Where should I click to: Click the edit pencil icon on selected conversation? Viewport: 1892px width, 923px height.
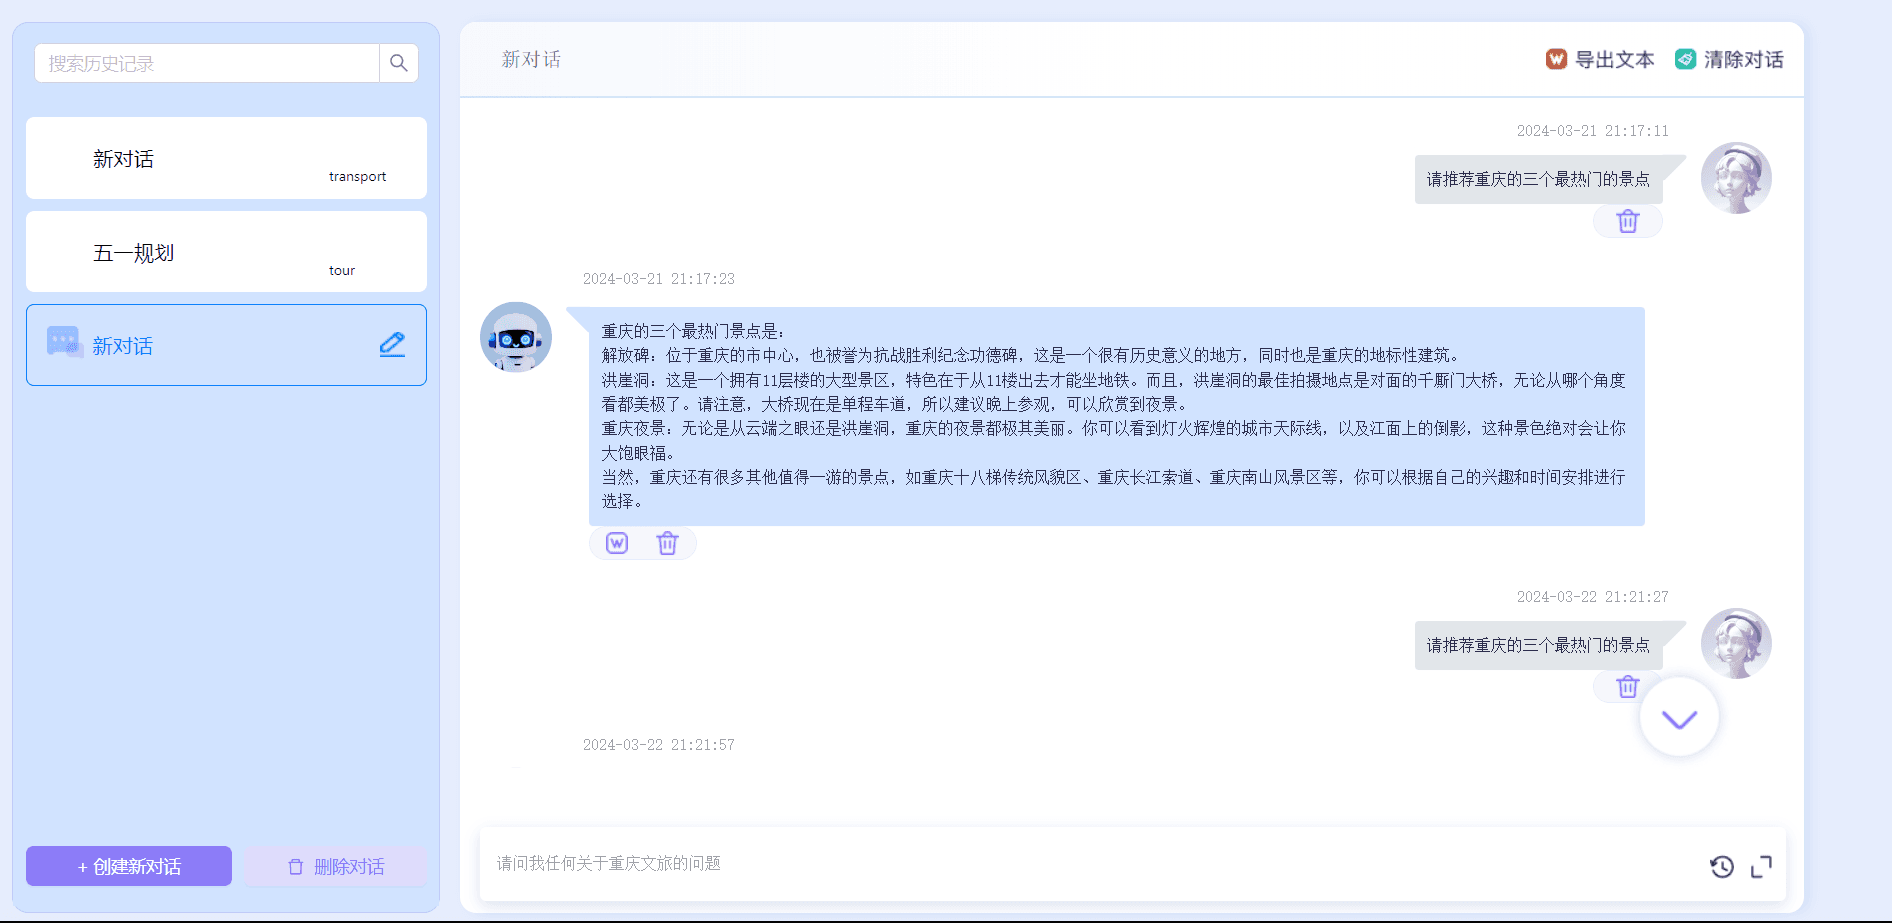(392, 345)
